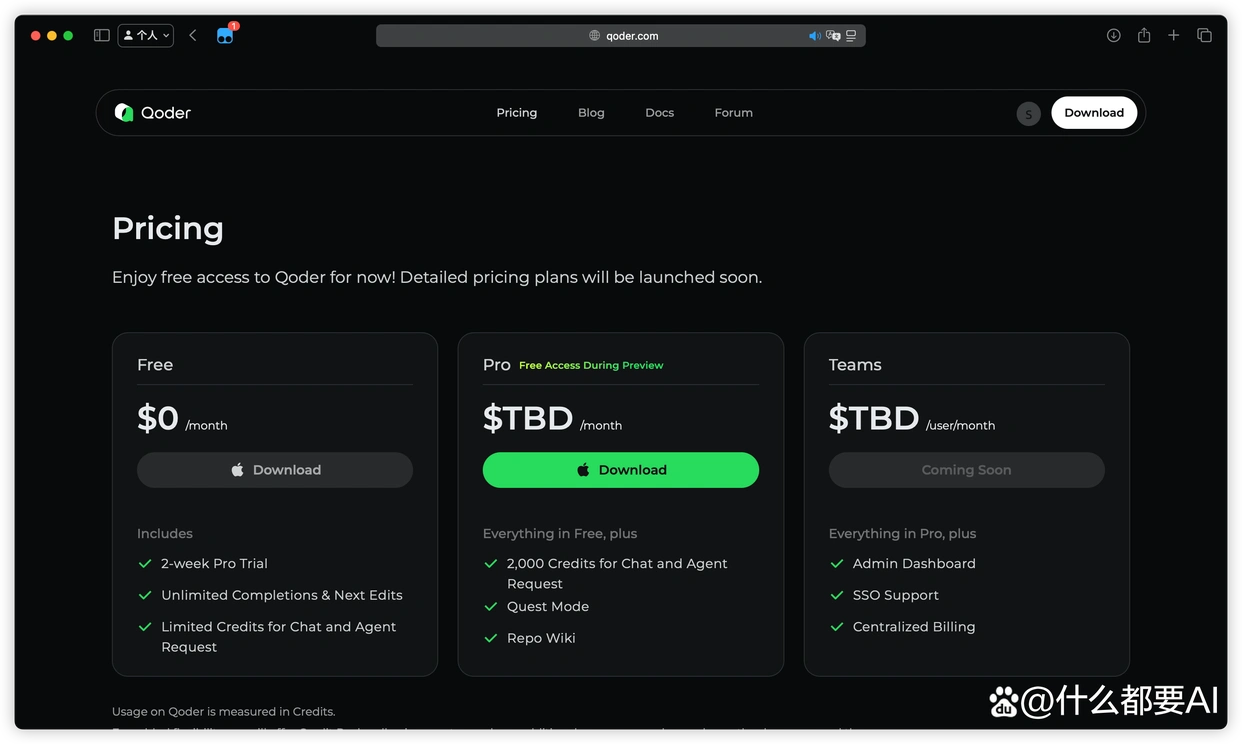Click the Free plan Download button

pos(275,470)
